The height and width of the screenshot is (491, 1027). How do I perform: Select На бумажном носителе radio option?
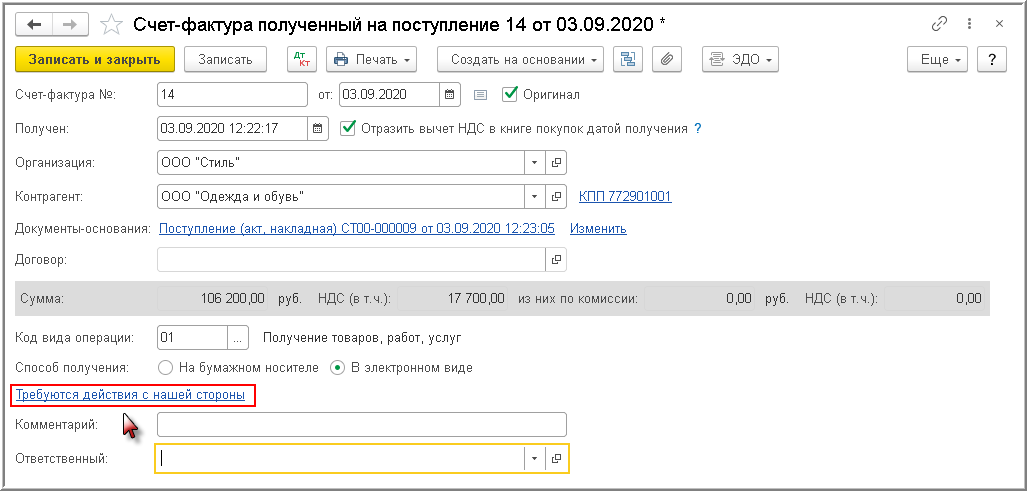[167, 367]
